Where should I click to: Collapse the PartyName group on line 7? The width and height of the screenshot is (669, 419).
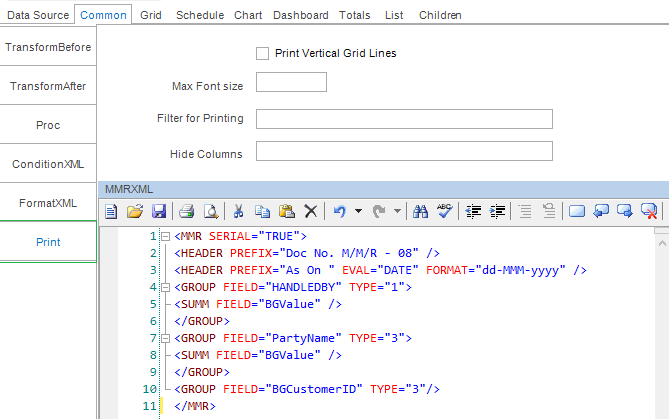click(x=166, y=339)
